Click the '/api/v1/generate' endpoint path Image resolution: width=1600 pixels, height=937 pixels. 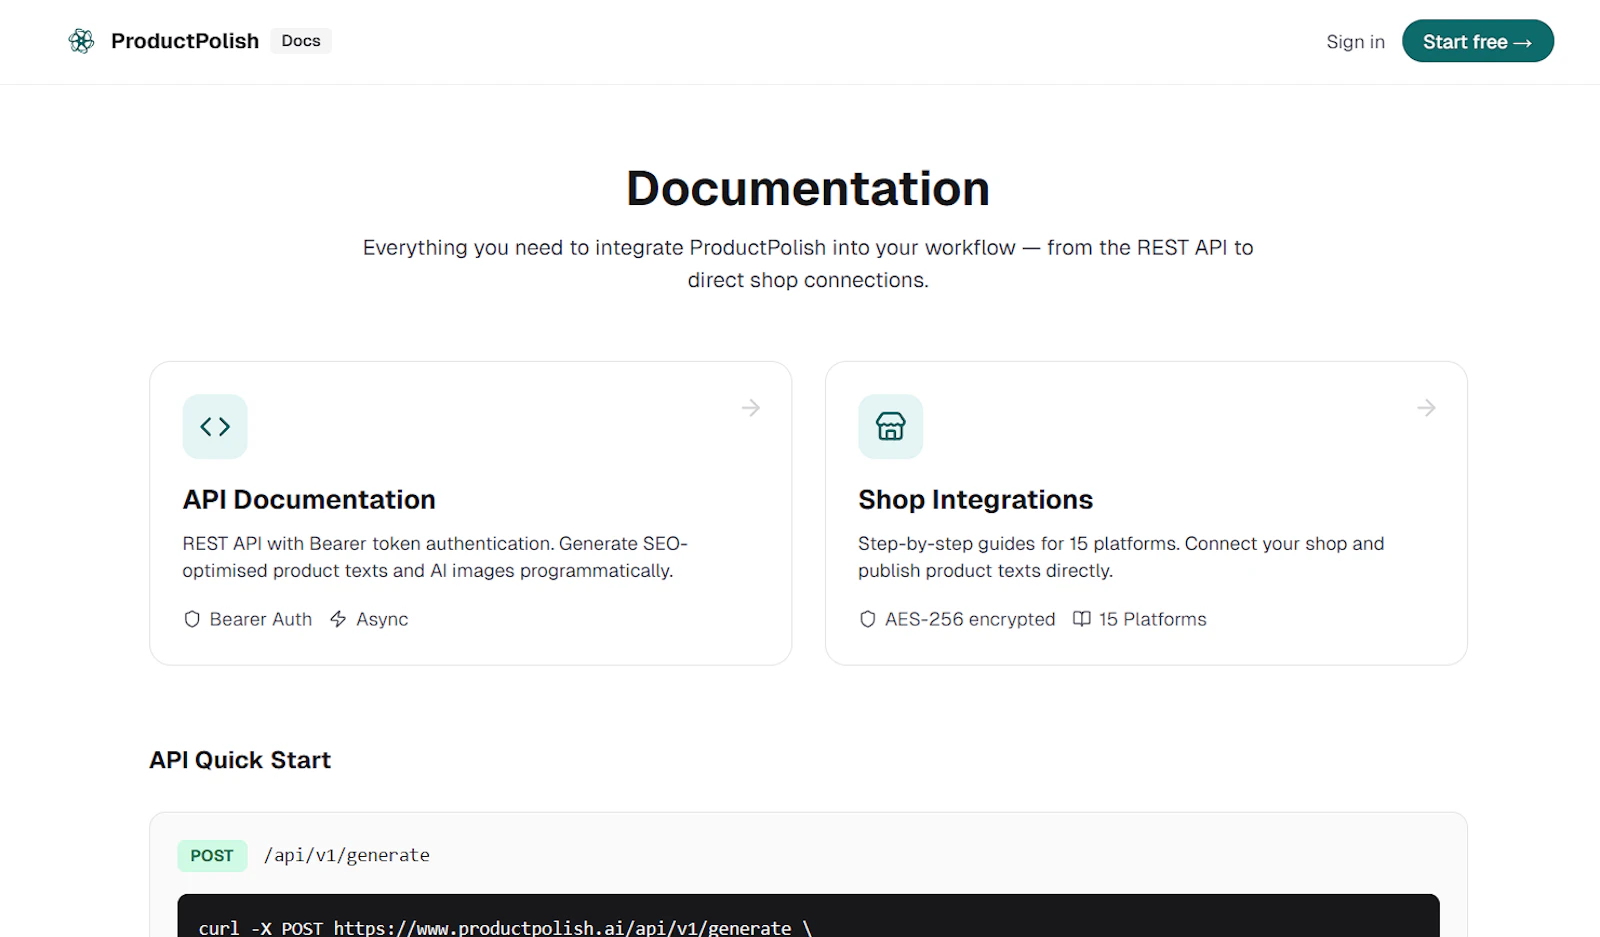point(347,855)
